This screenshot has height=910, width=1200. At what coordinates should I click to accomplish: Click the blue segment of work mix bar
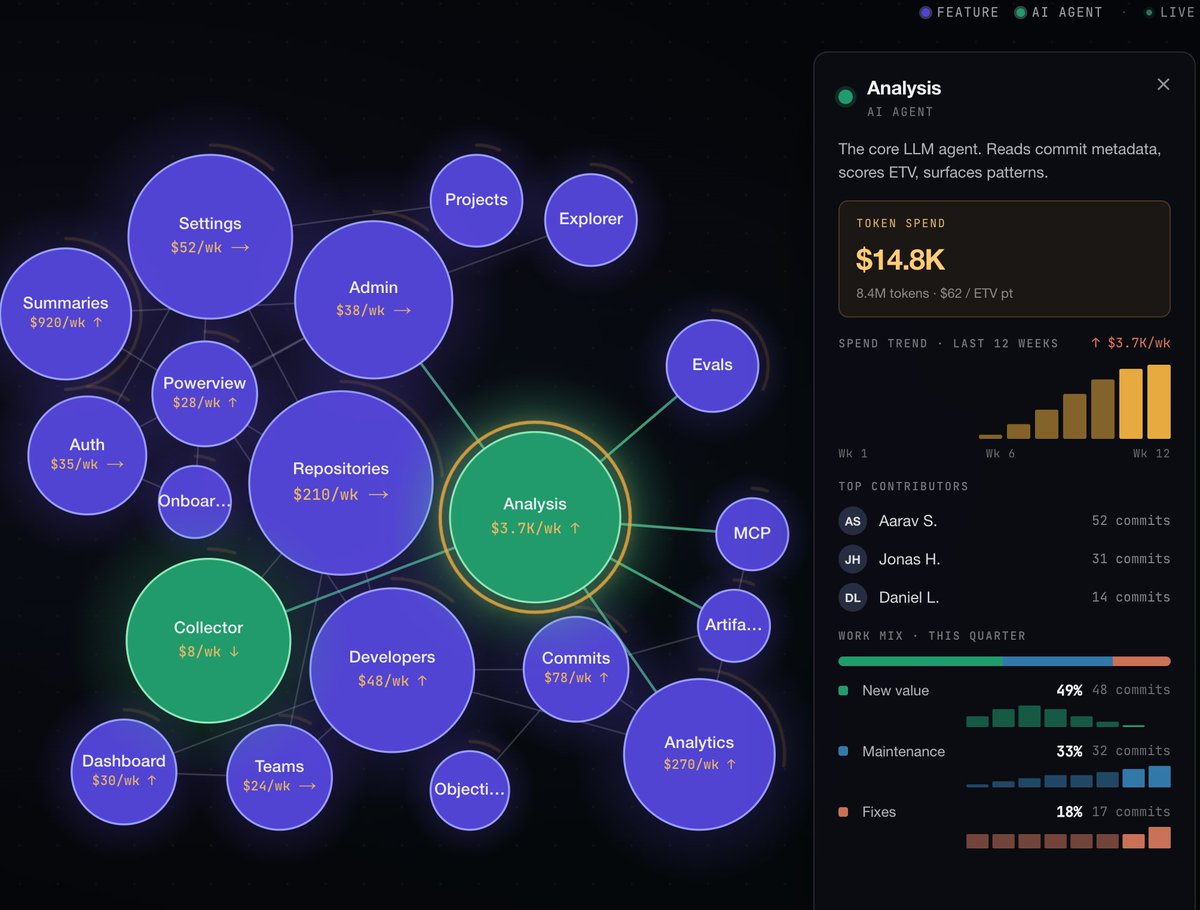pos(1057,661)
